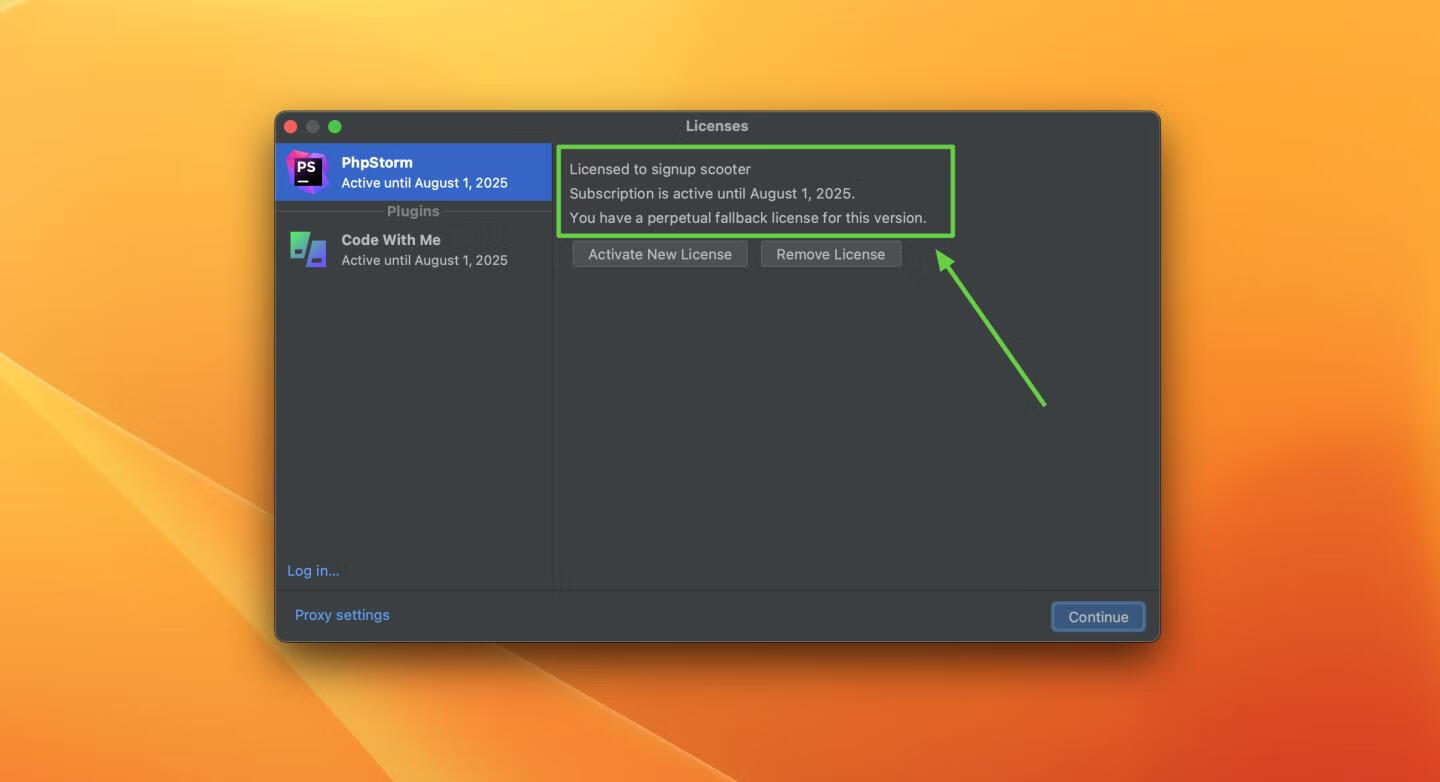Click Remove License button
Screen dimensions: 1440x782
tap(831, 254)
